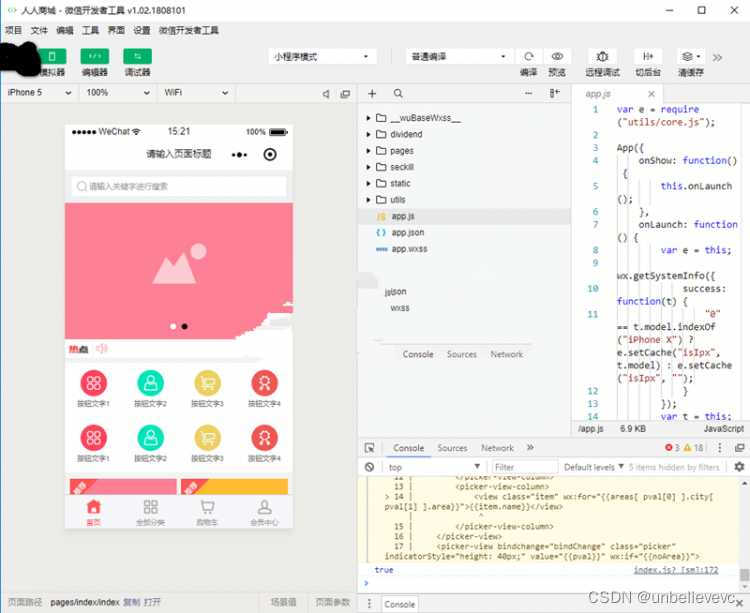Screen dimensions: 750x613
Task: Select app.wxss in file tree
Action: point(464,249)
